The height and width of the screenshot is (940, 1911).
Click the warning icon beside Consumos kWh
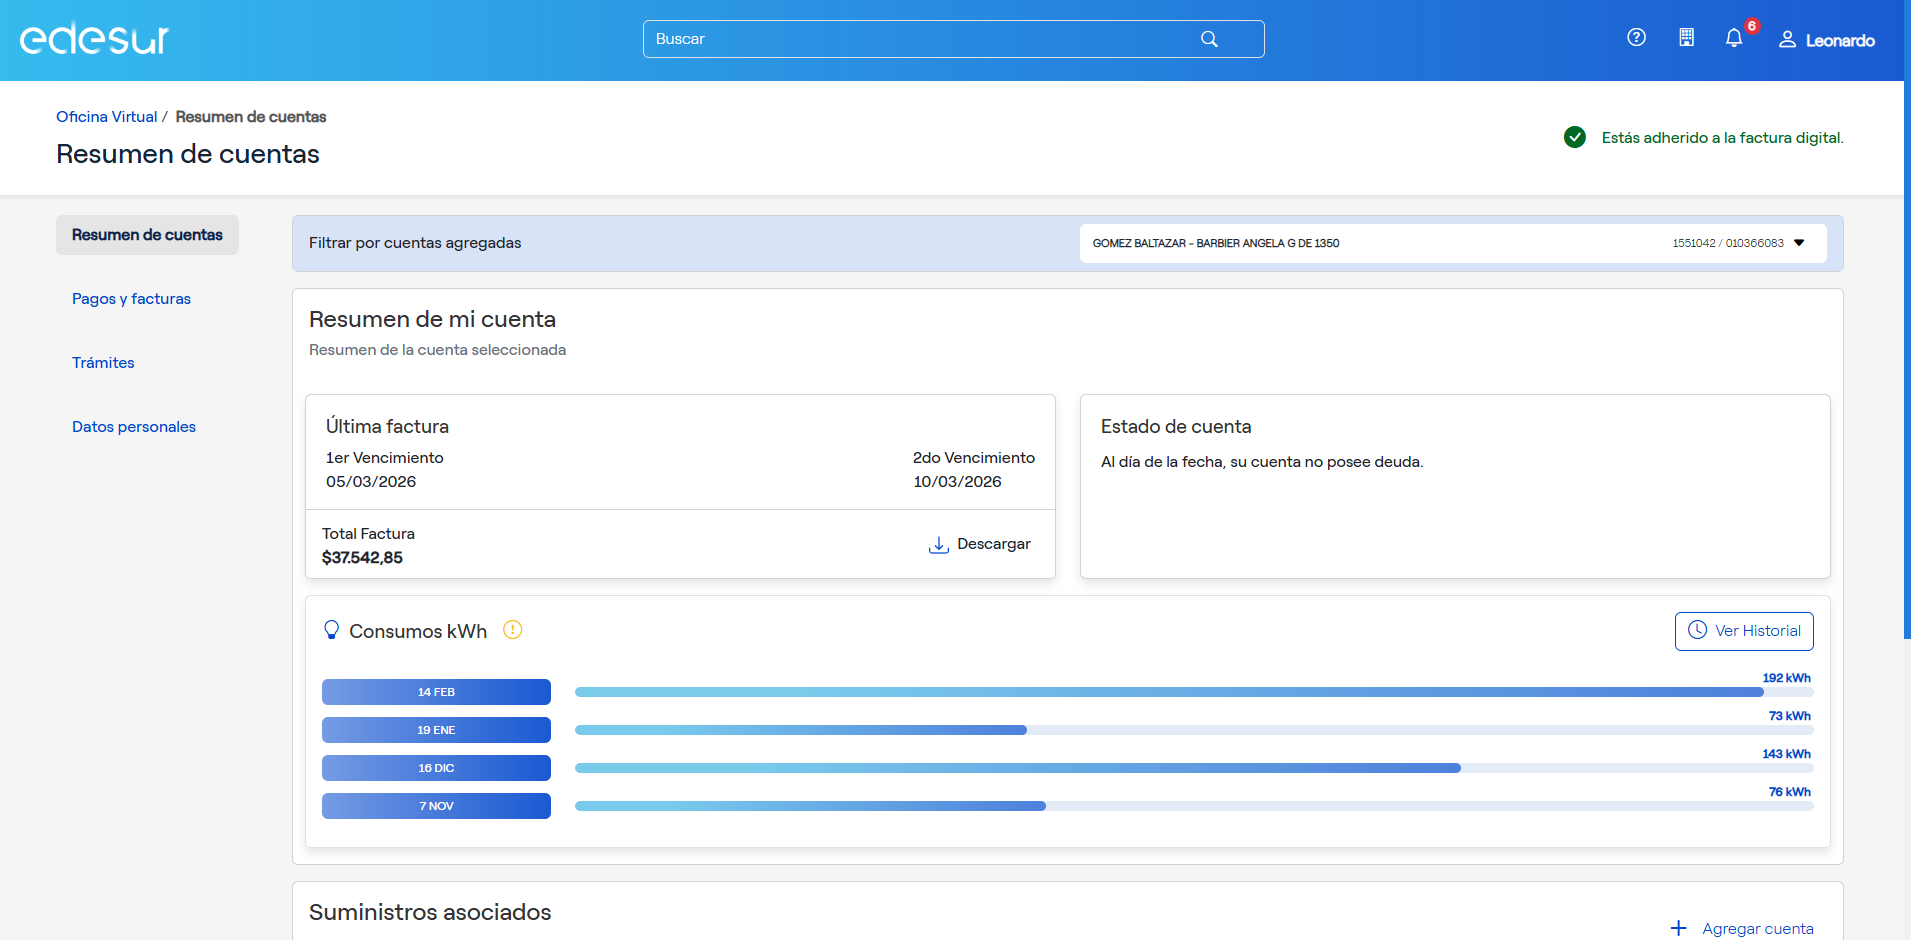coord(514,631)
